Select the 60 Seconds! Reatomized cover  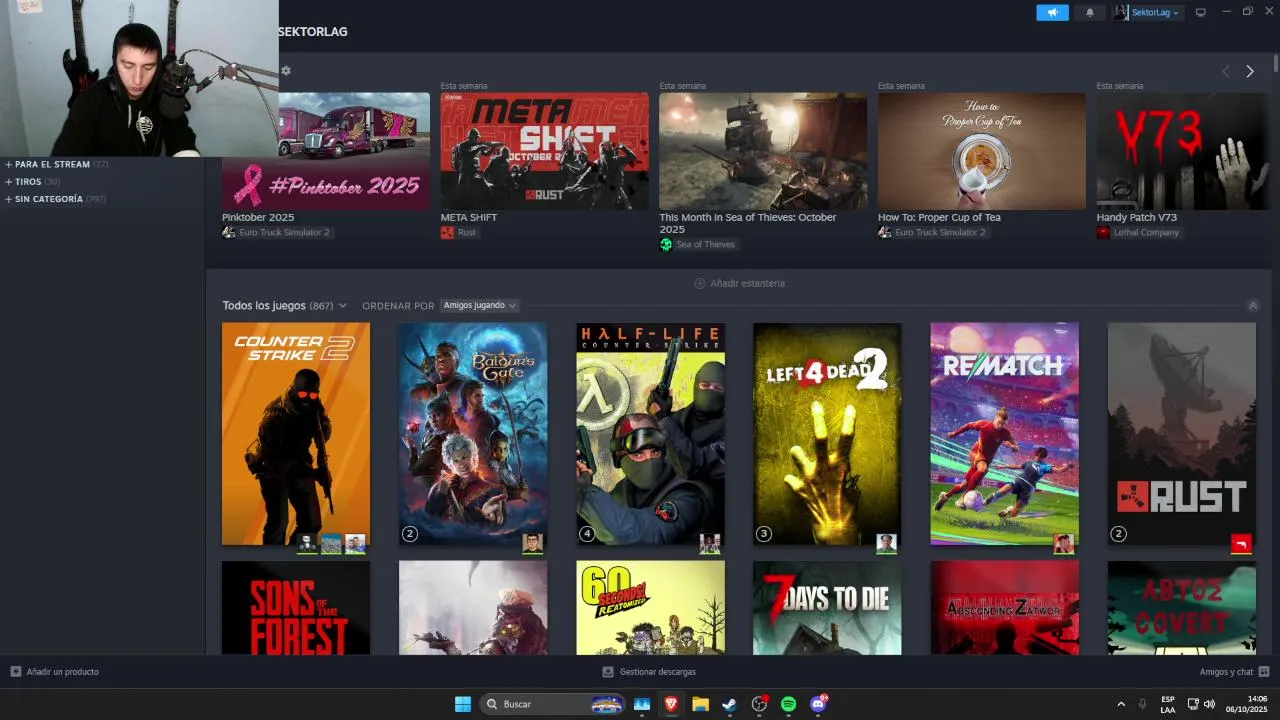pos(650,608)
